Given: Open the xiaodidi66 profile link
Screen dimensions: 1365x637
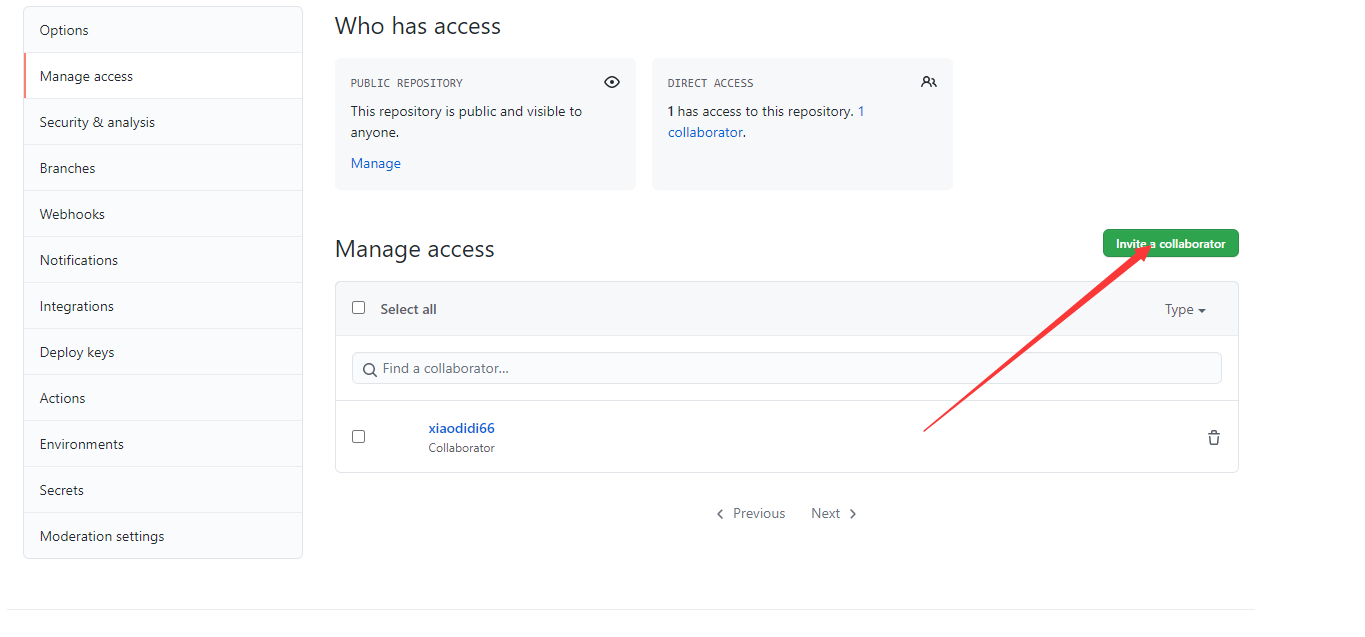Looking at the screenshot, I should point(461,428).
